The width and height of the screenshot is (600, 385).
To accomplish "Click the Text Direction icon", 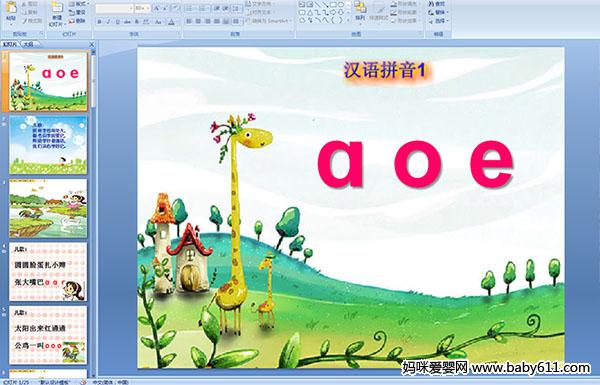I will 249,4.
